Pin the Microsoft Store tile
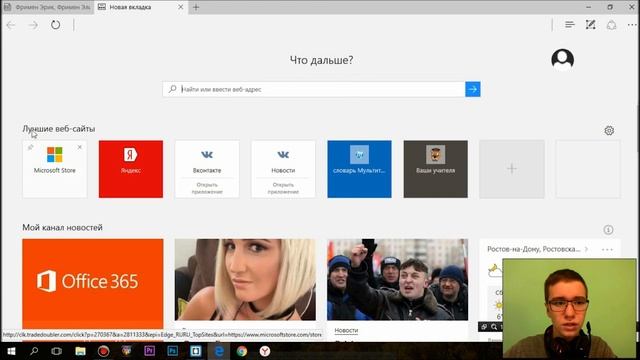 click(x=30, y=147)
